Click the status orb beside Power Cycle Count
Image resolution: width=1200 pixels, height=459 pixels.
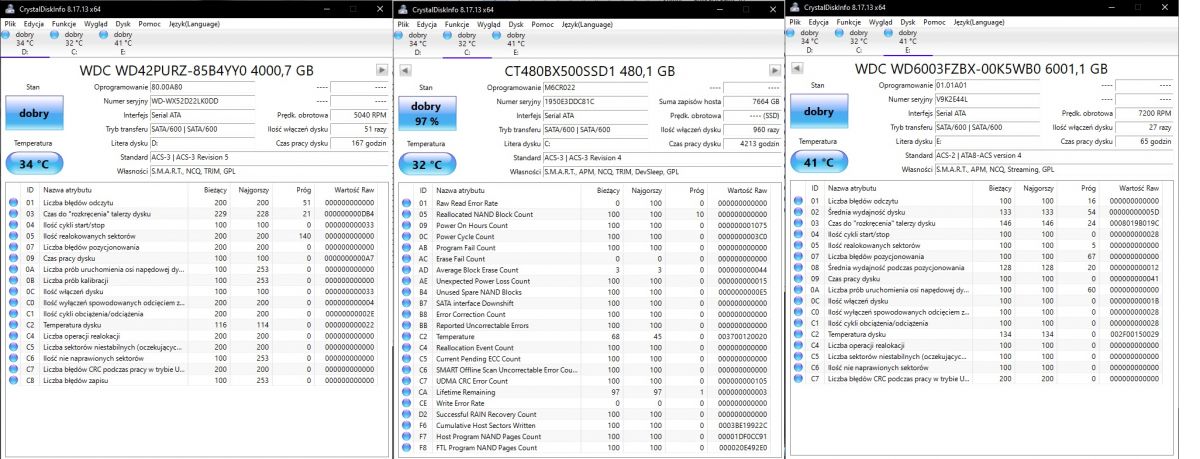point(407,236)
